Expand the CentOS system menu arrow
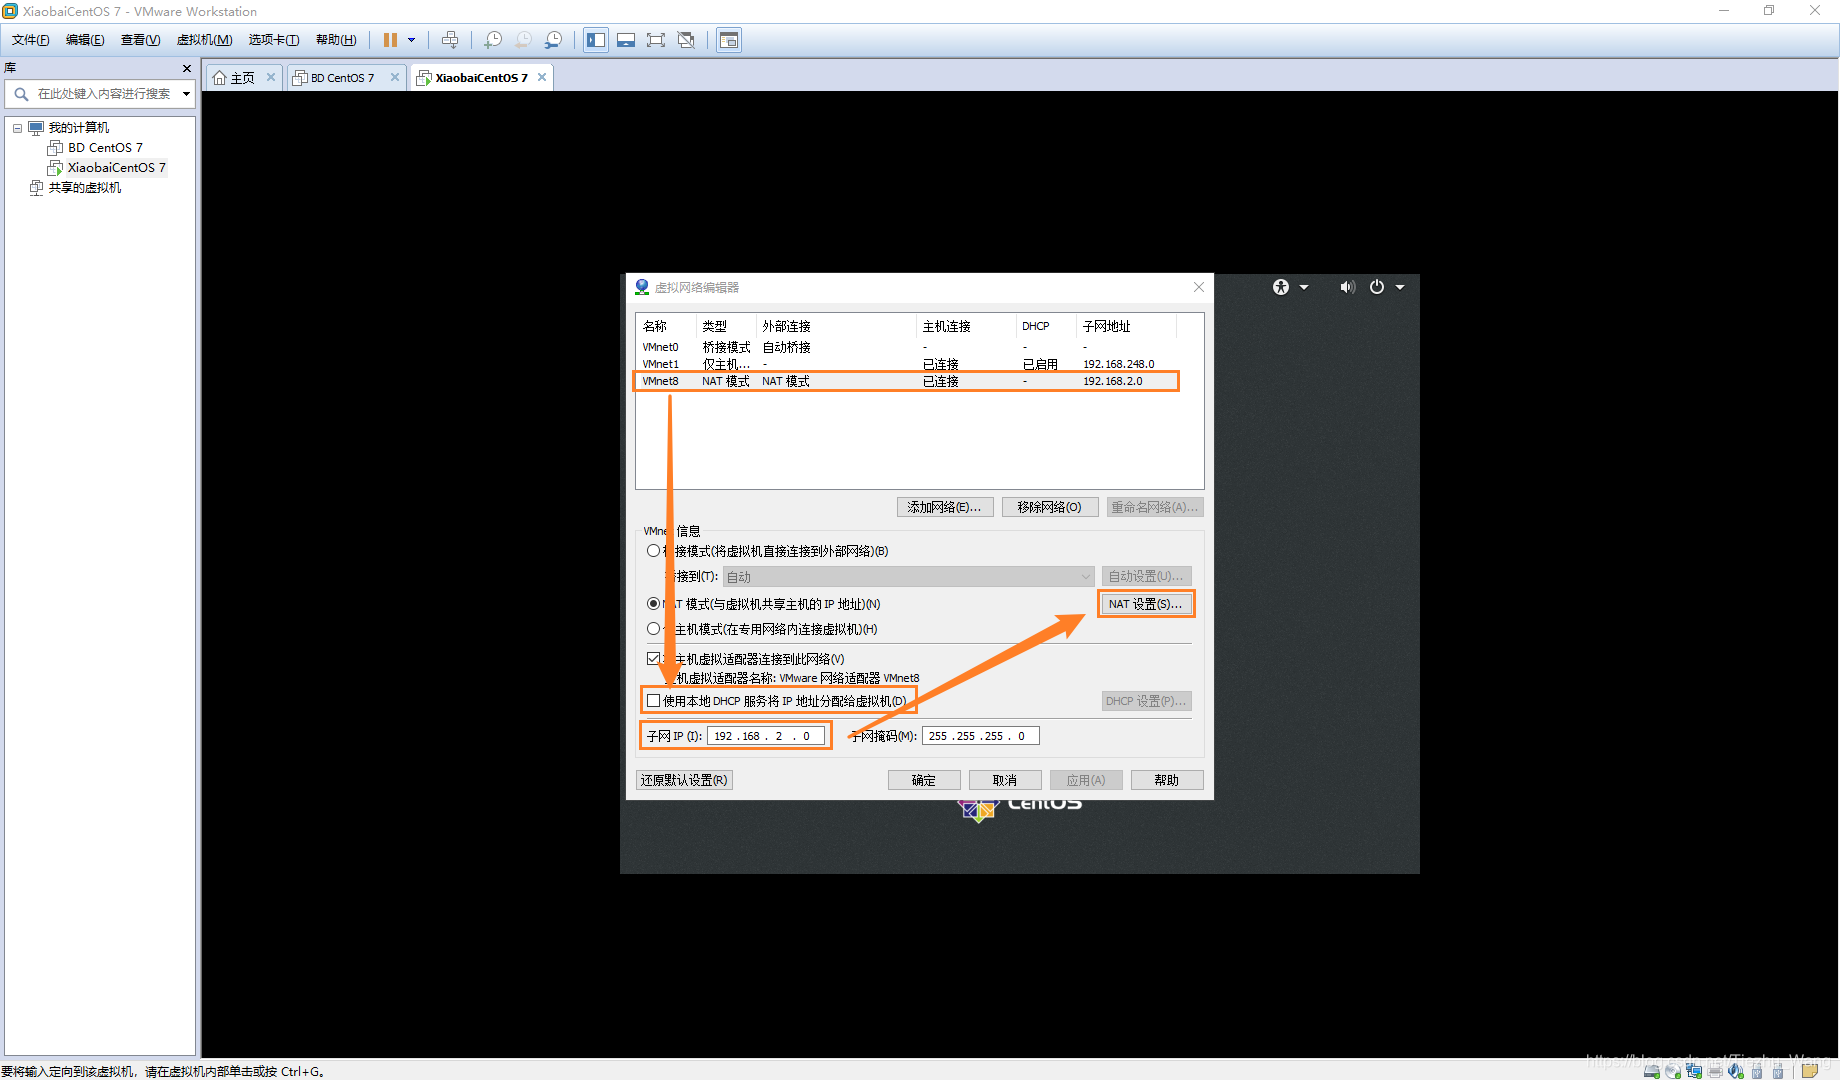 pyautogui.click(x=1400, y=287)
